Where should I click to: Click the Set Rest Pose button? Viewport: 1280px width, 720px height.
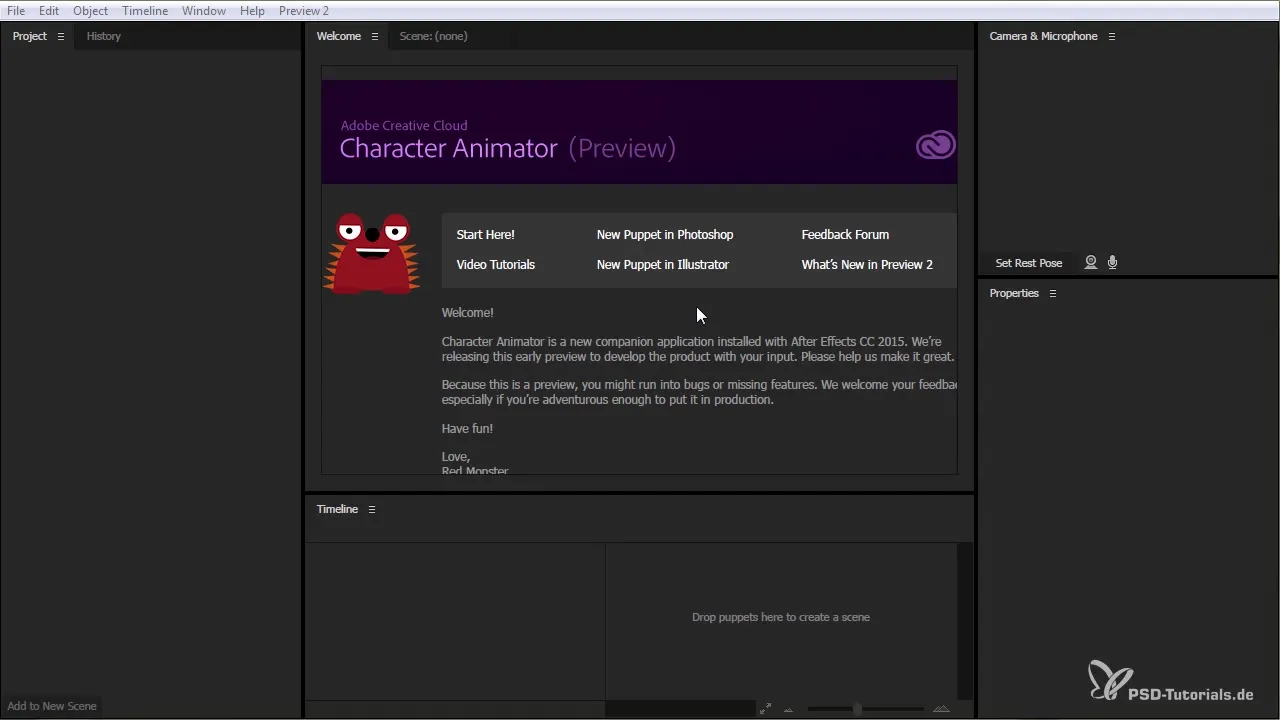point(1029,263)
